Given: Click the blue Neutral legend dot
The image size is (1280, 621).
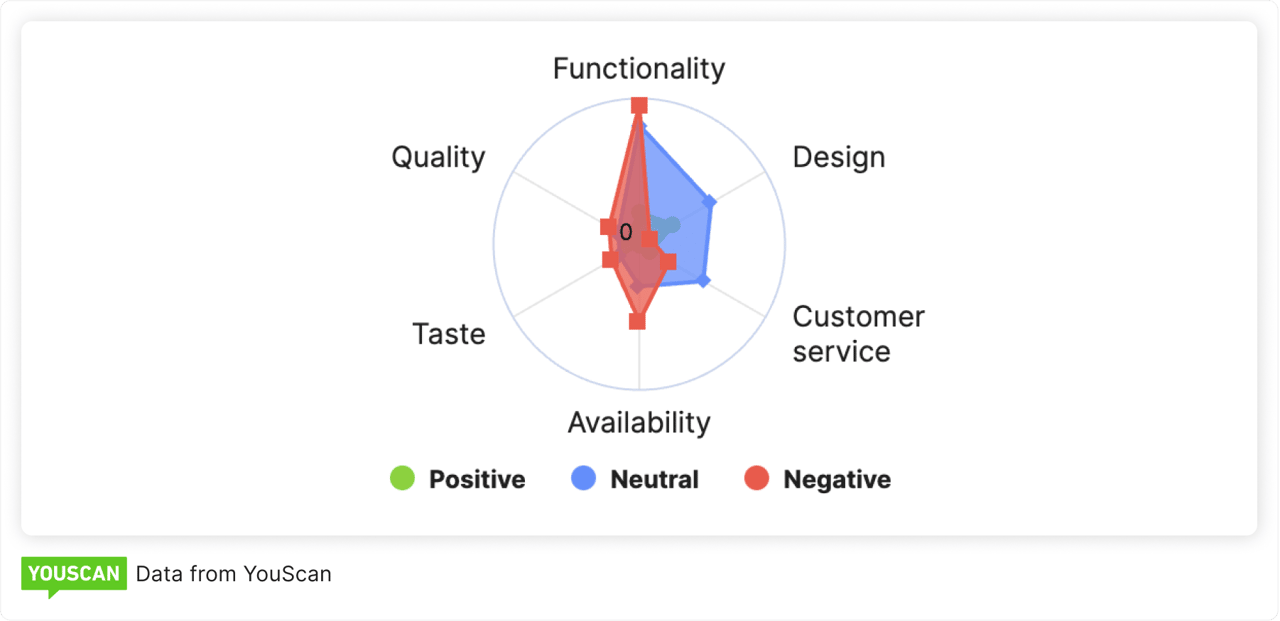Looking at the screenshot, I should click(583, 479).
